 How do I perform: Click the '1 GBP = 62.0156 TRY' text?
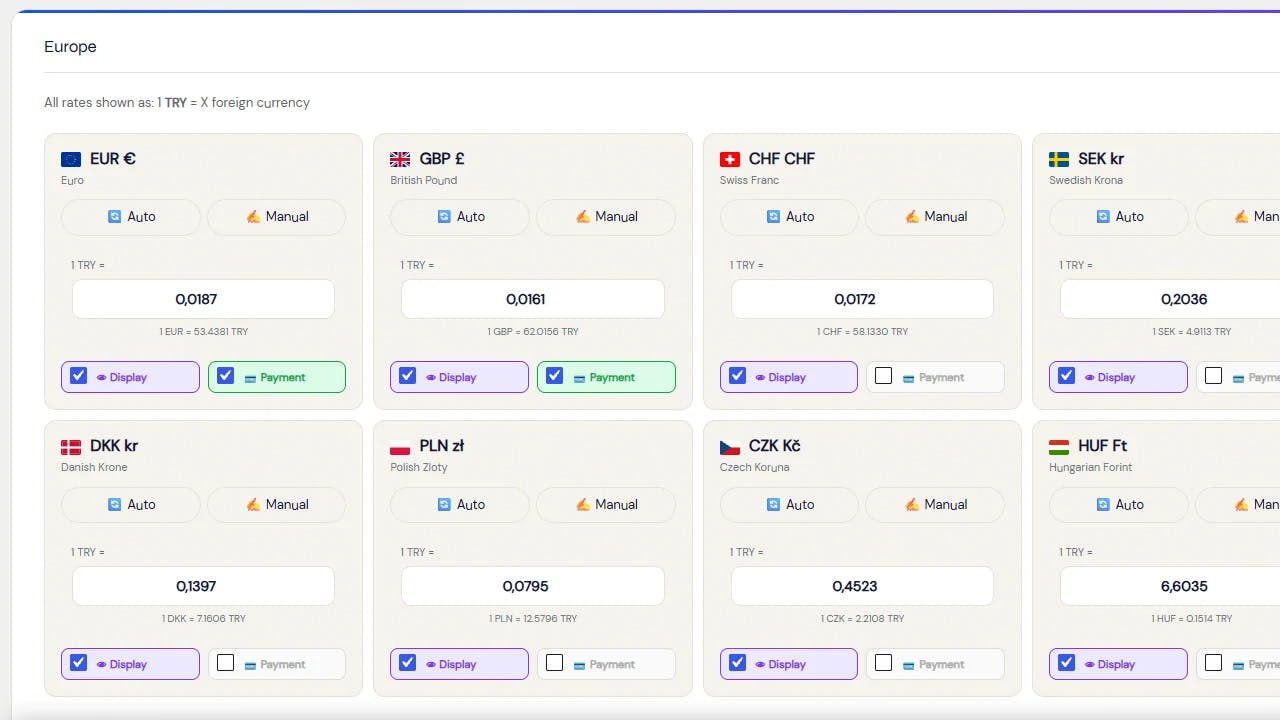coord(533,332)
